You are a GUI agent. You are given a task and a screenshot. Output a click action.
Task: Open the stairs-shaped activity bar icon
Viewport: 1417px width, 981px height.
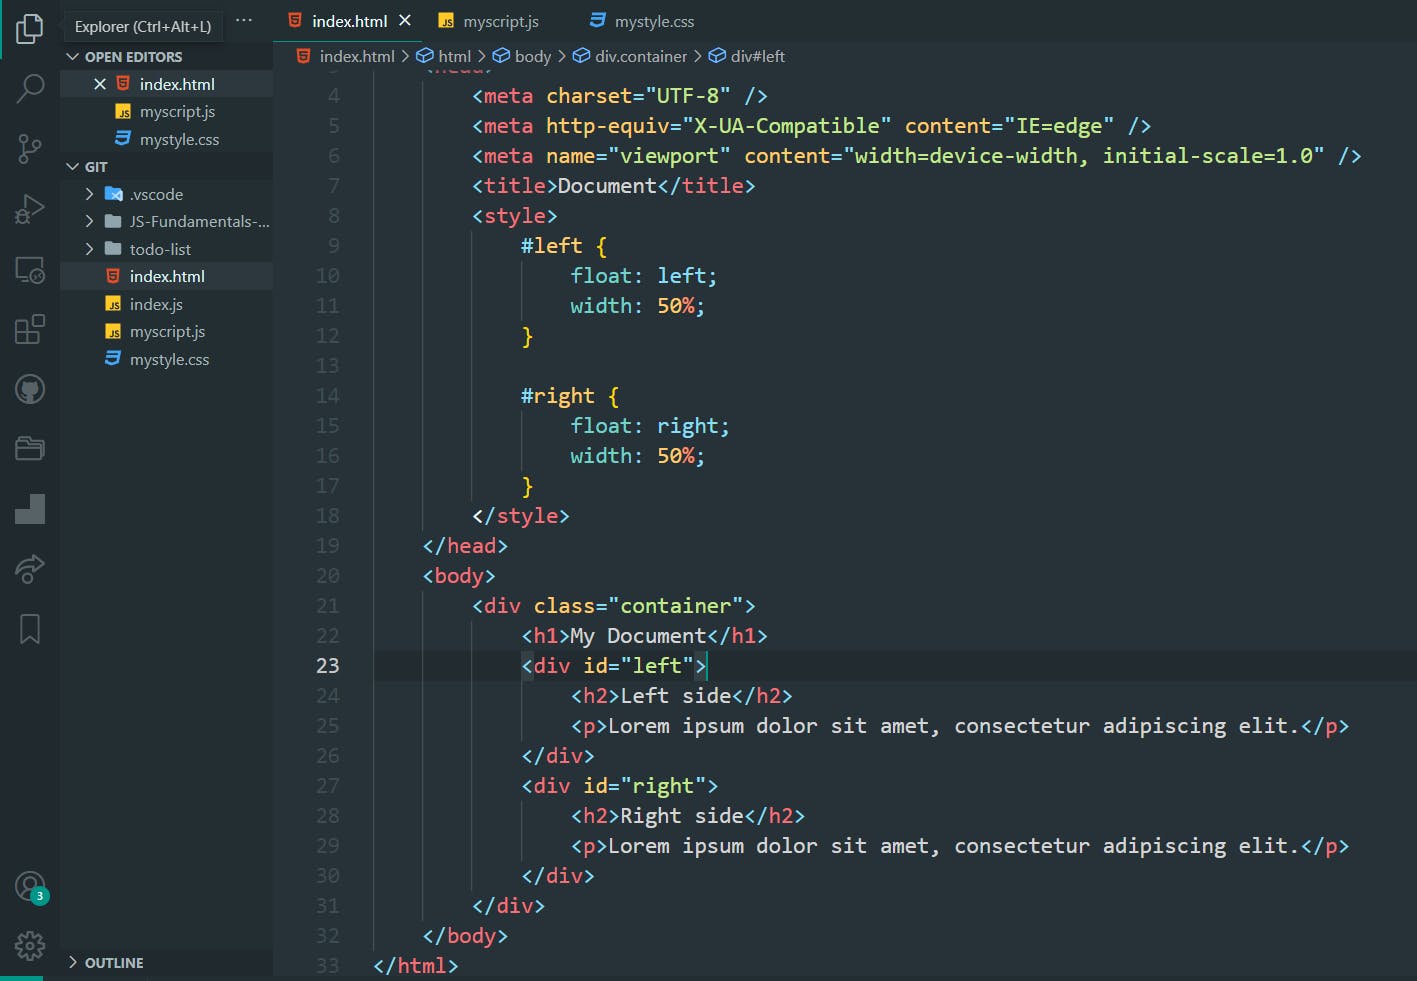30,509
